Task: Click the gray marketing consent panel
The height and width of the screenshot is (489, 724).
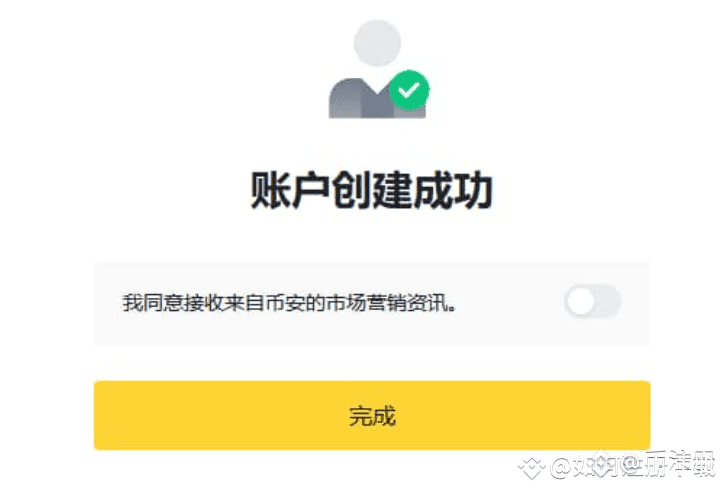Action: pos(372,303)
